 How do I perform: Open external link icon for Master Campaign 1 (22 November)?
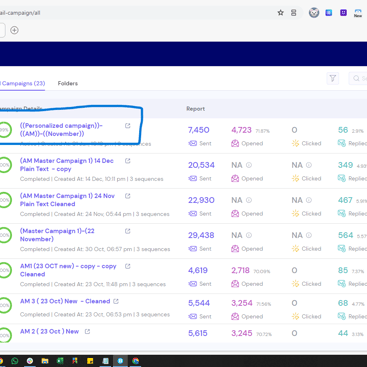[x=128, y=231]
